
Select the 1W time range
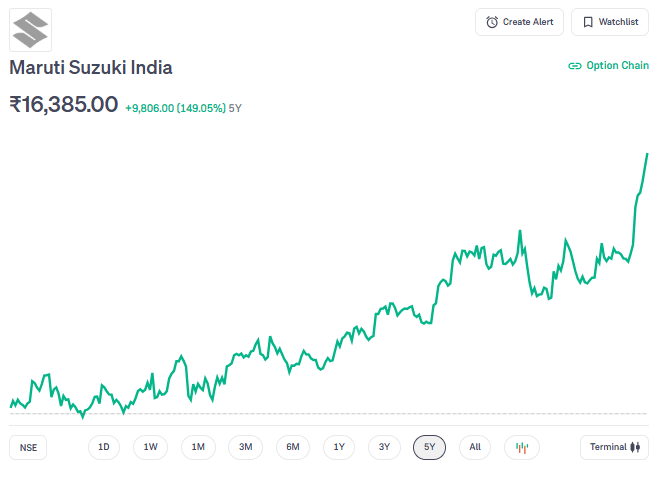pos(151,447)
